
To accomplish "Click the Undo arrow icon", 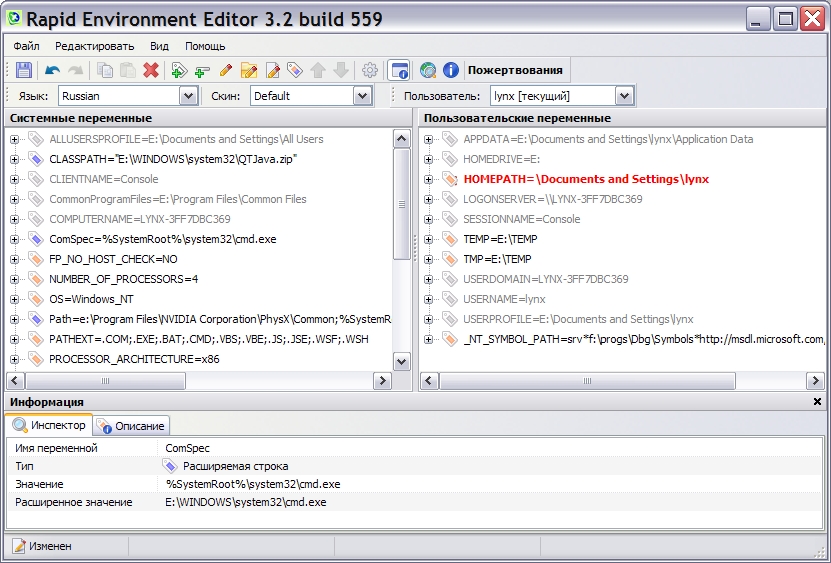I will click(52, 70).
